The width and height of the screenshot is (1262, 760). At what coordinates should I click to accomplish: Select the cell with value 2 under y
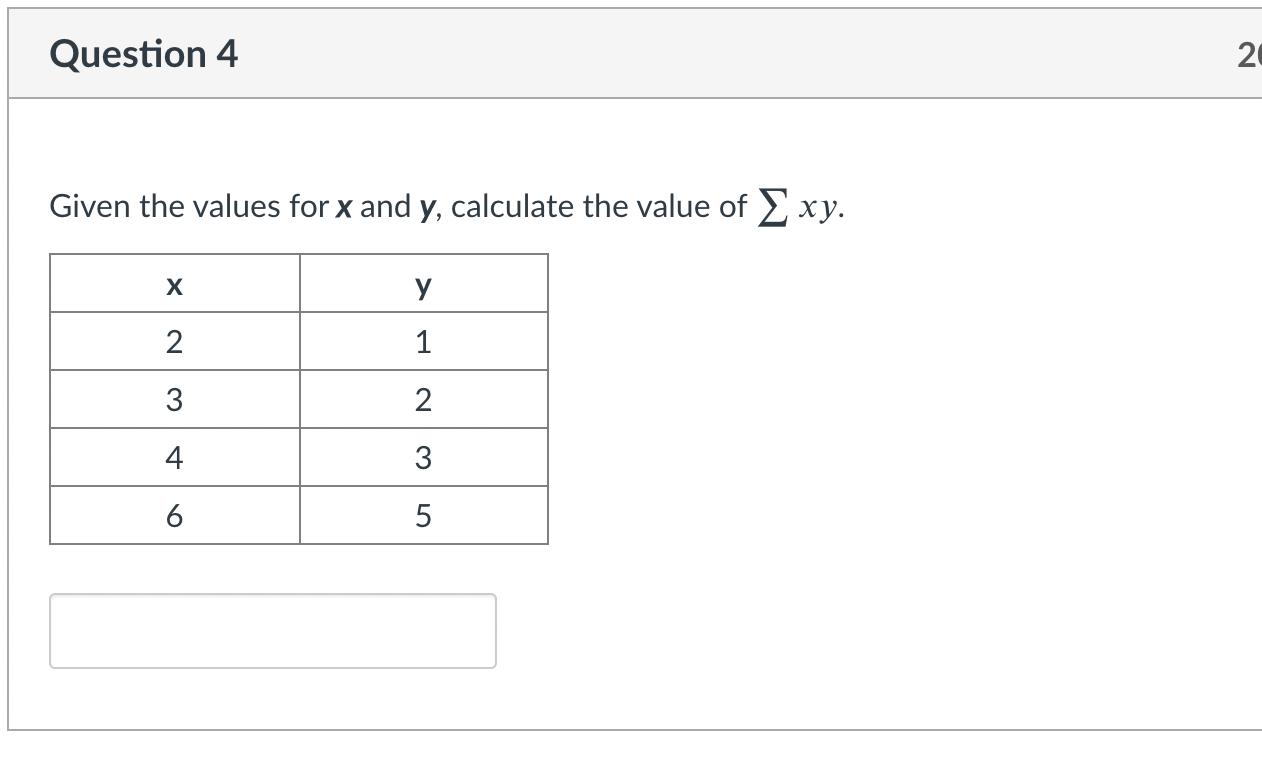tap(423, 400)
